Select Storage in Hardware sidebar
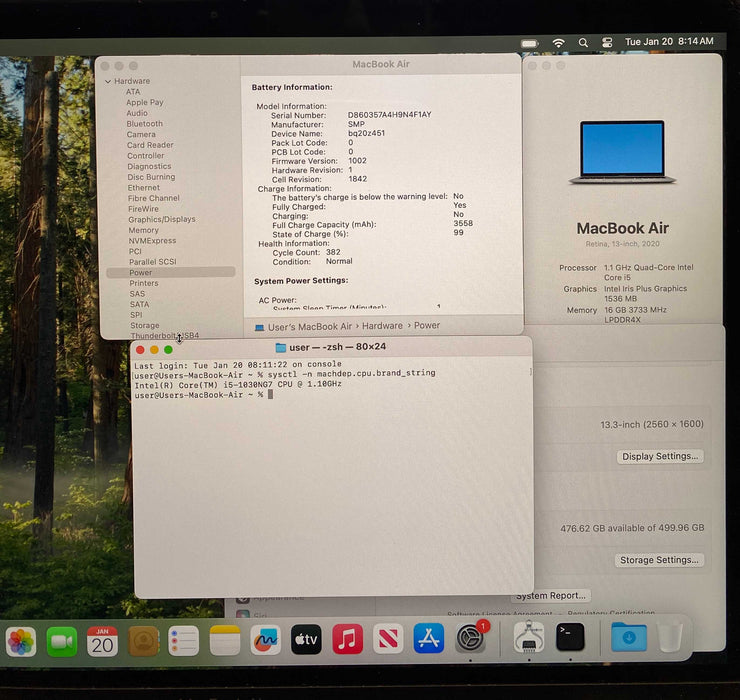Image resolution: width=740 pixels, height=700 pixels. coord(144,325)
